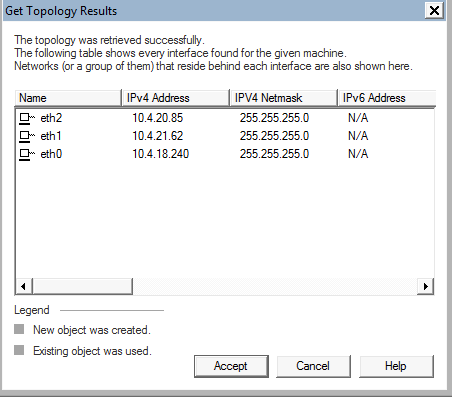
Task: Sort by the IPv6 Address column header
Action: (387, 98)
